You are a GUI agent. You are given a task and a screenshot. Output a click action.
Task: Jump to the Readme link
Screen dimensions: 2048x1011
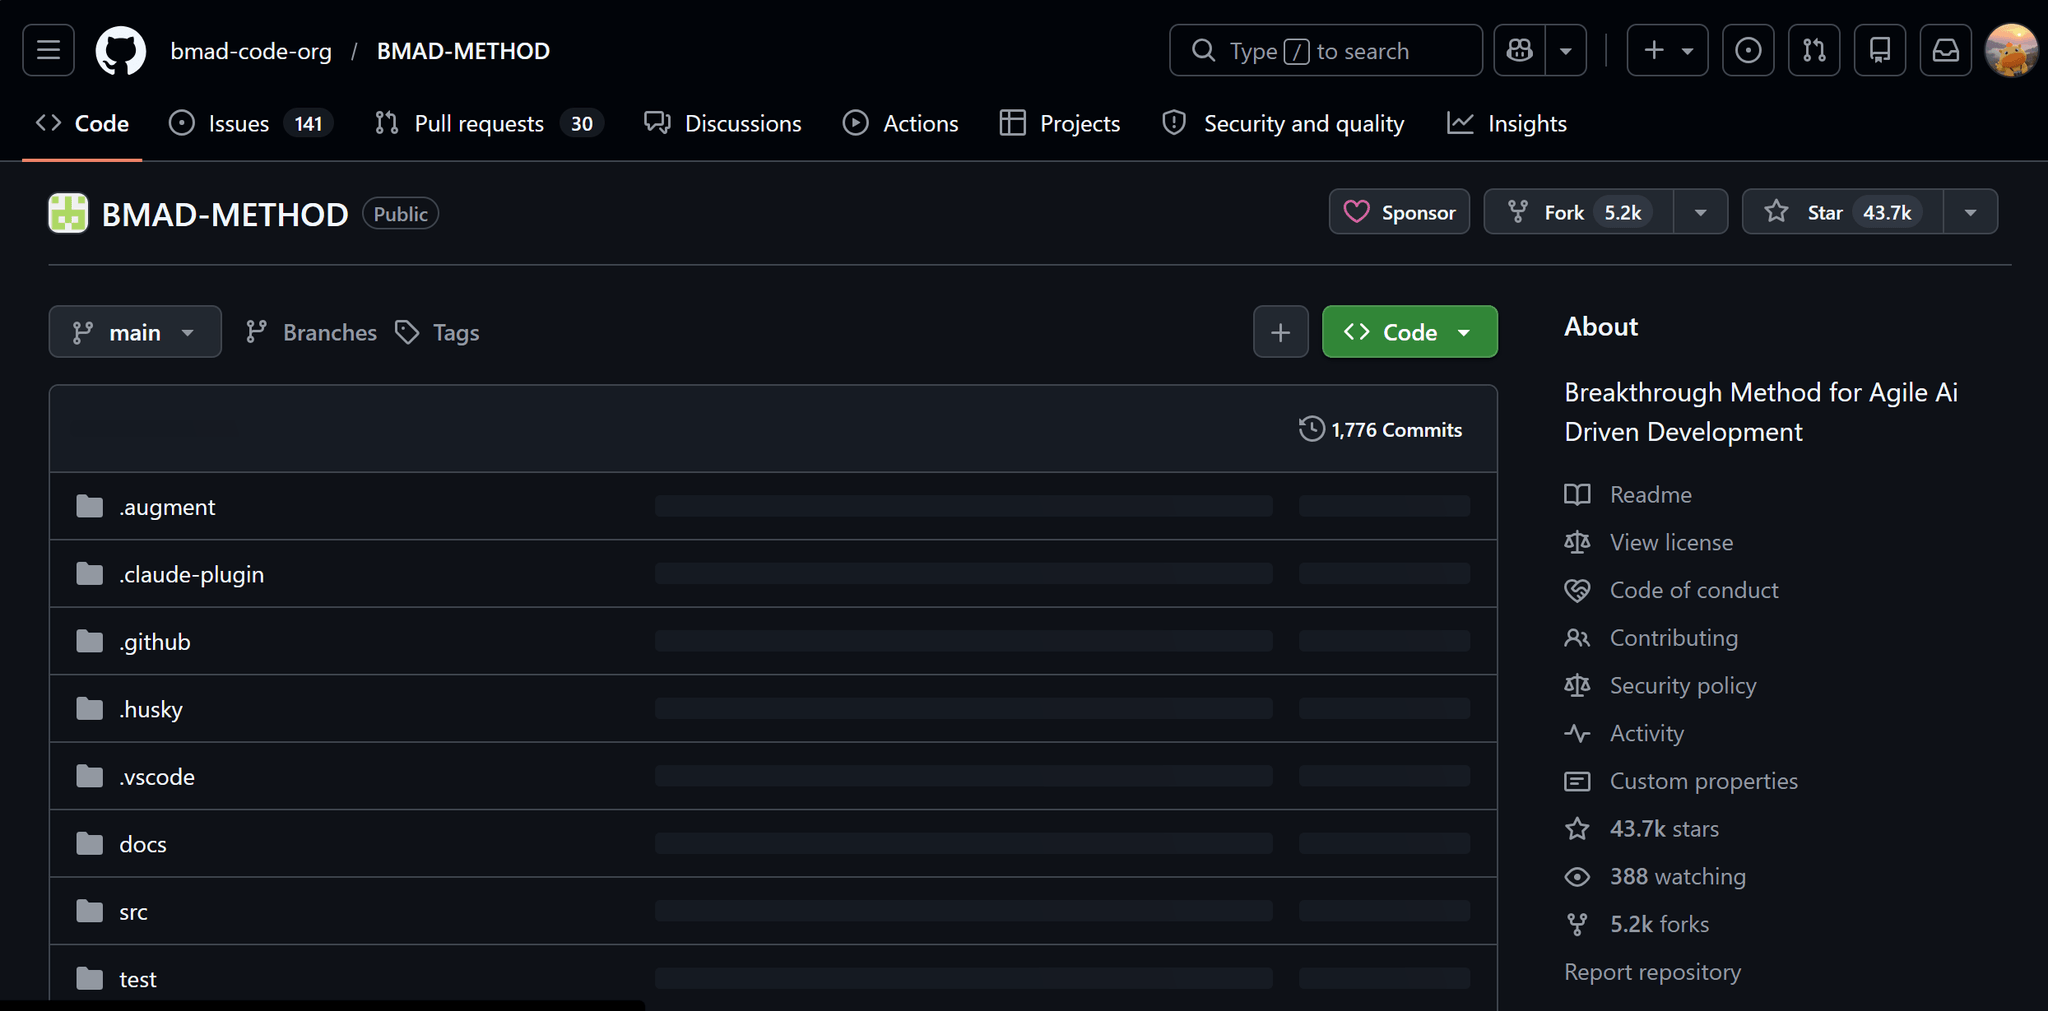(1650, 494)
